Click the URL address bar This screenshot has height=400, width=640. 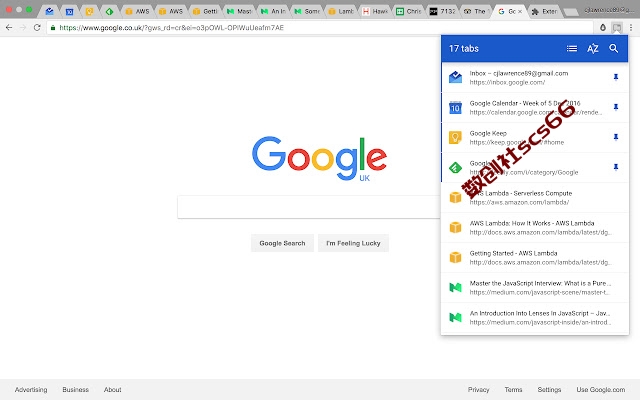(x=318, y=28)
